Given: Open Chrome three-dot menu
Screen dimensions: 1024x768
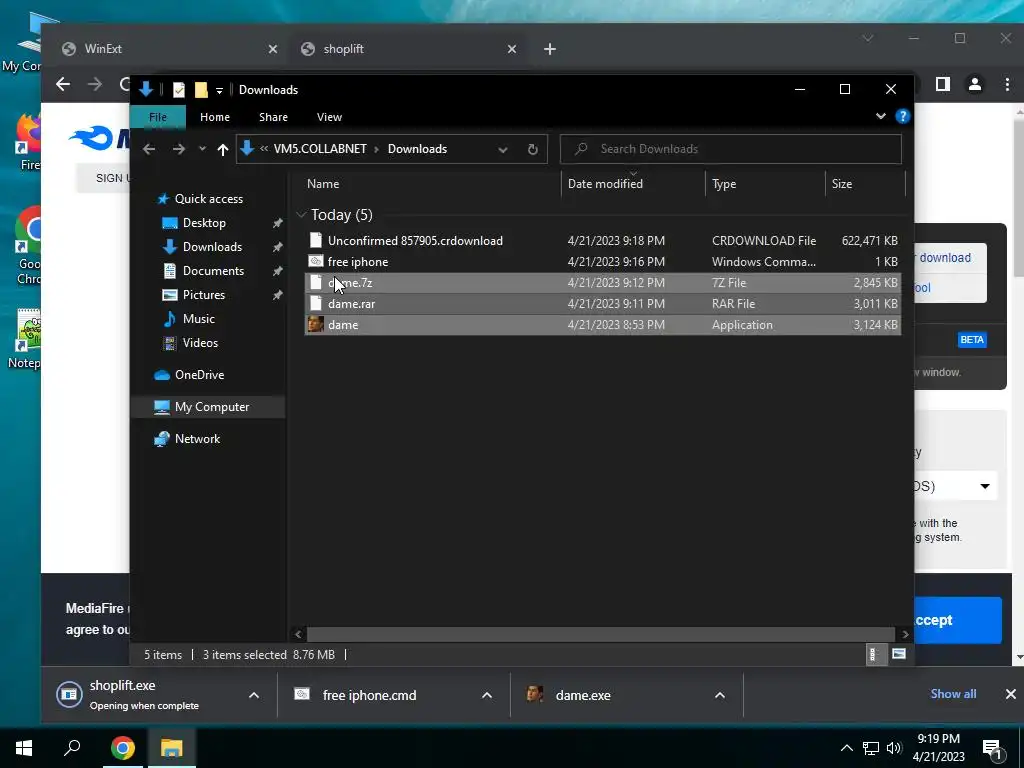Looking at the screenshot, I should 1006,84.
